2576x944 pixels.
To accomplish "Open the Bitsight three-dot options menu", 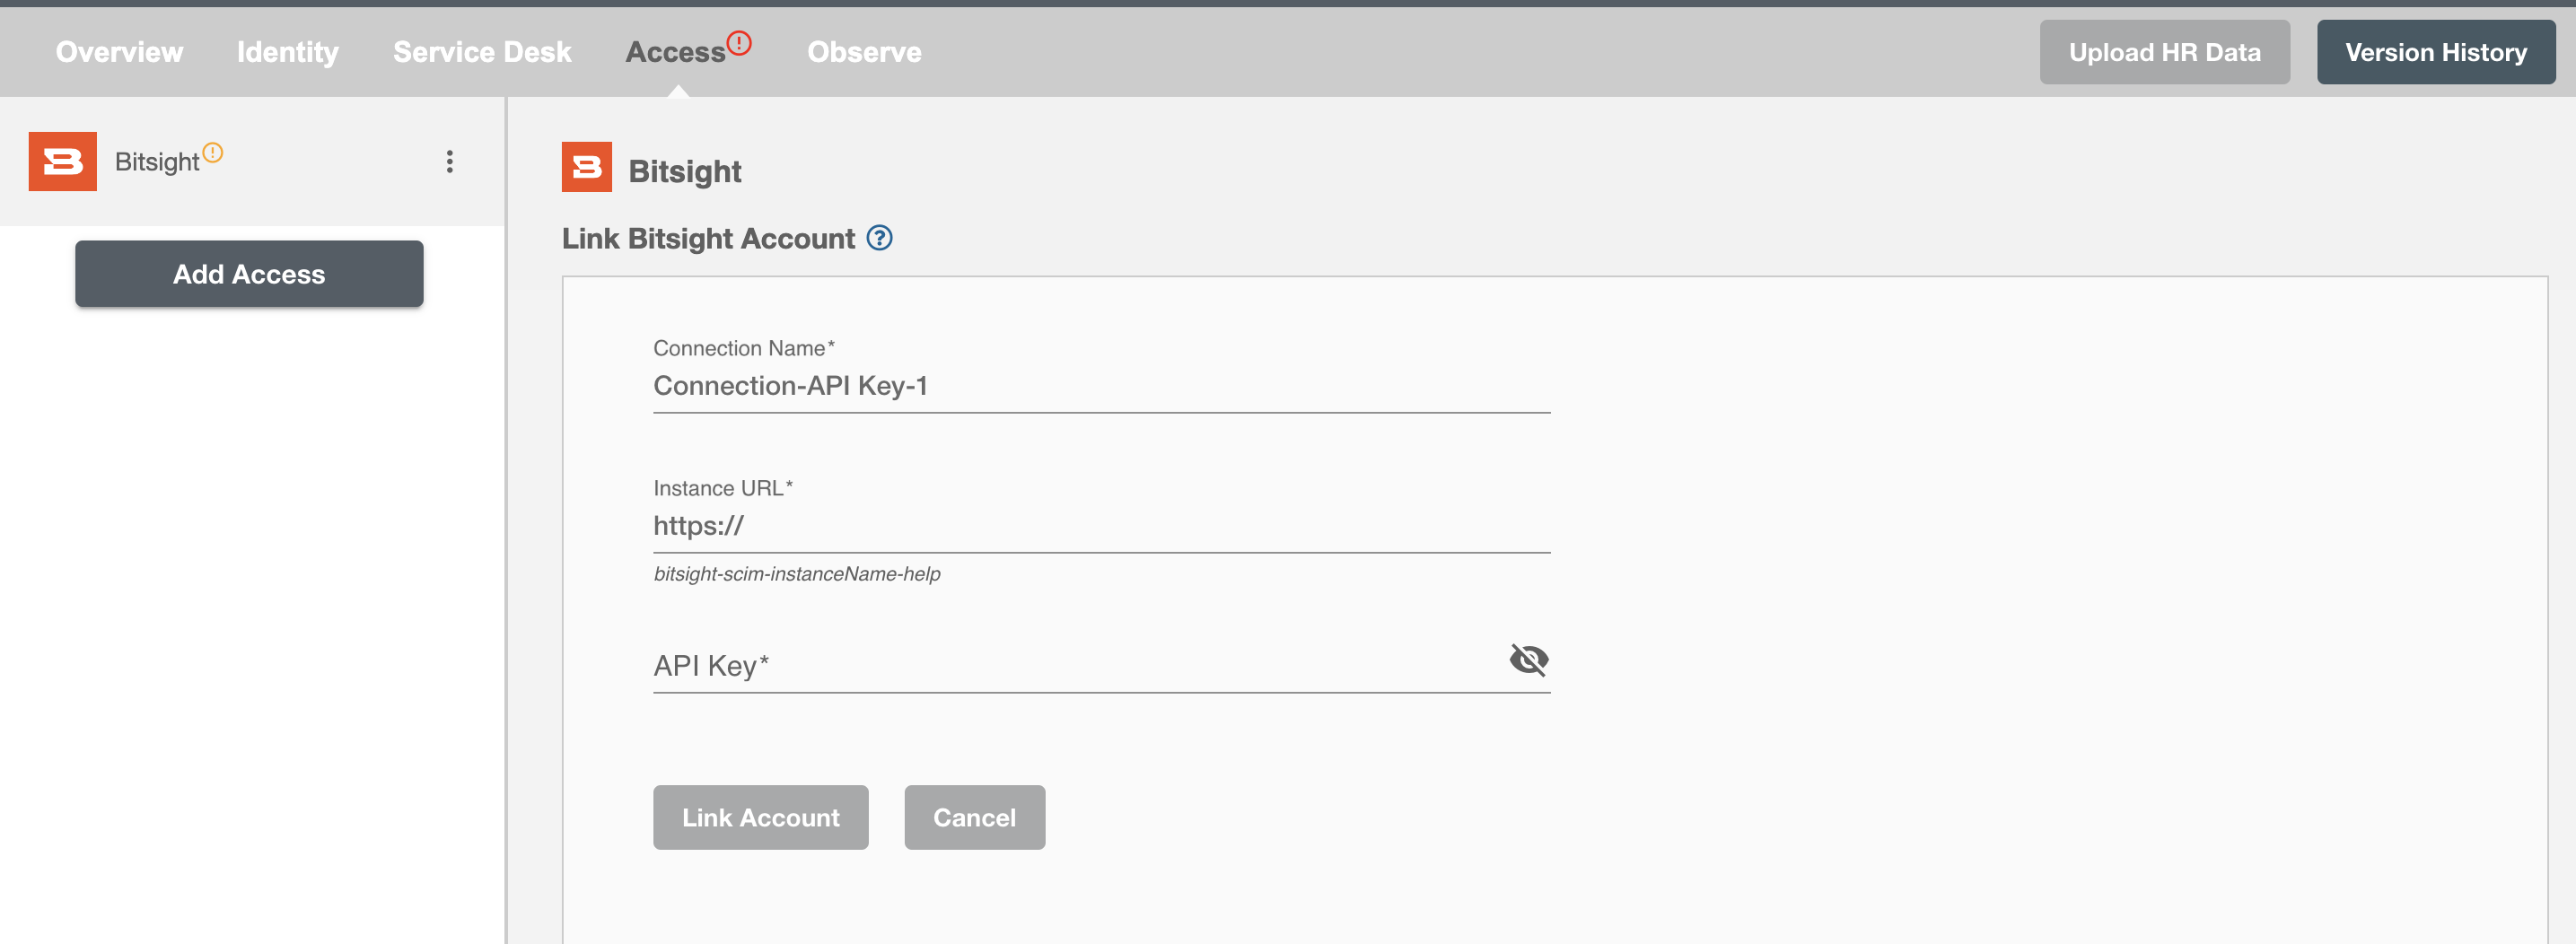I will point(450,161).
